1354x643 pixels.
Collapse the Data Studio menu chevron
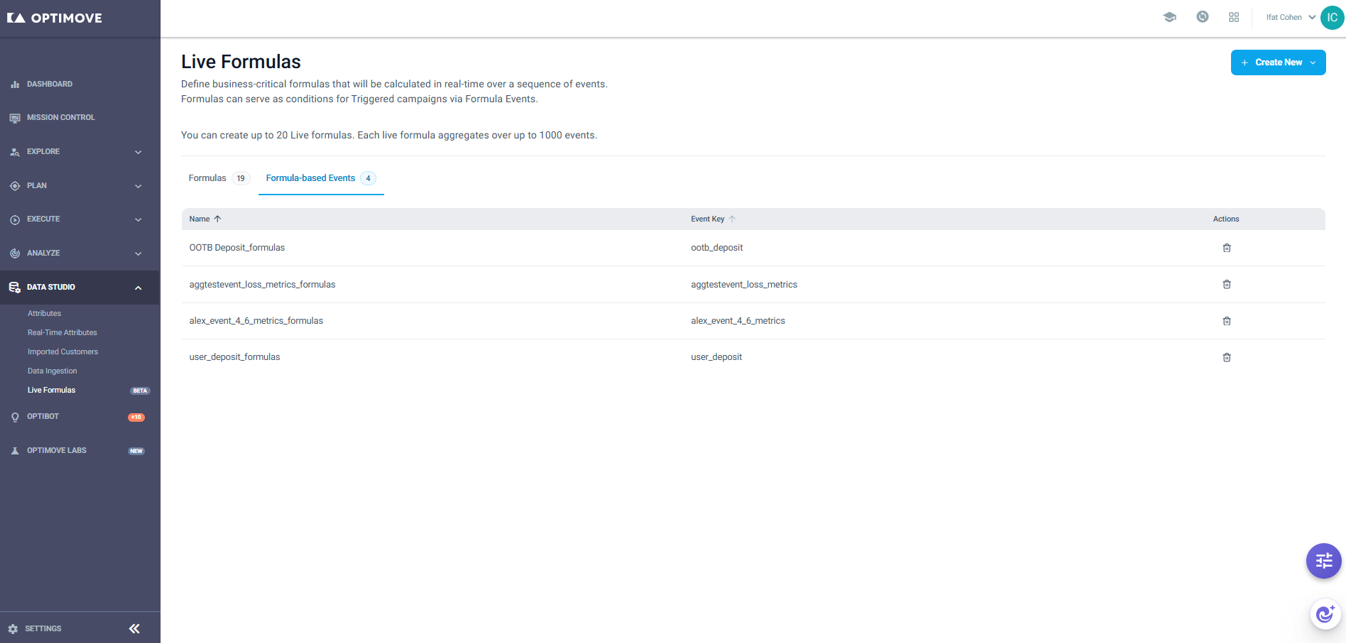(138, 288)
